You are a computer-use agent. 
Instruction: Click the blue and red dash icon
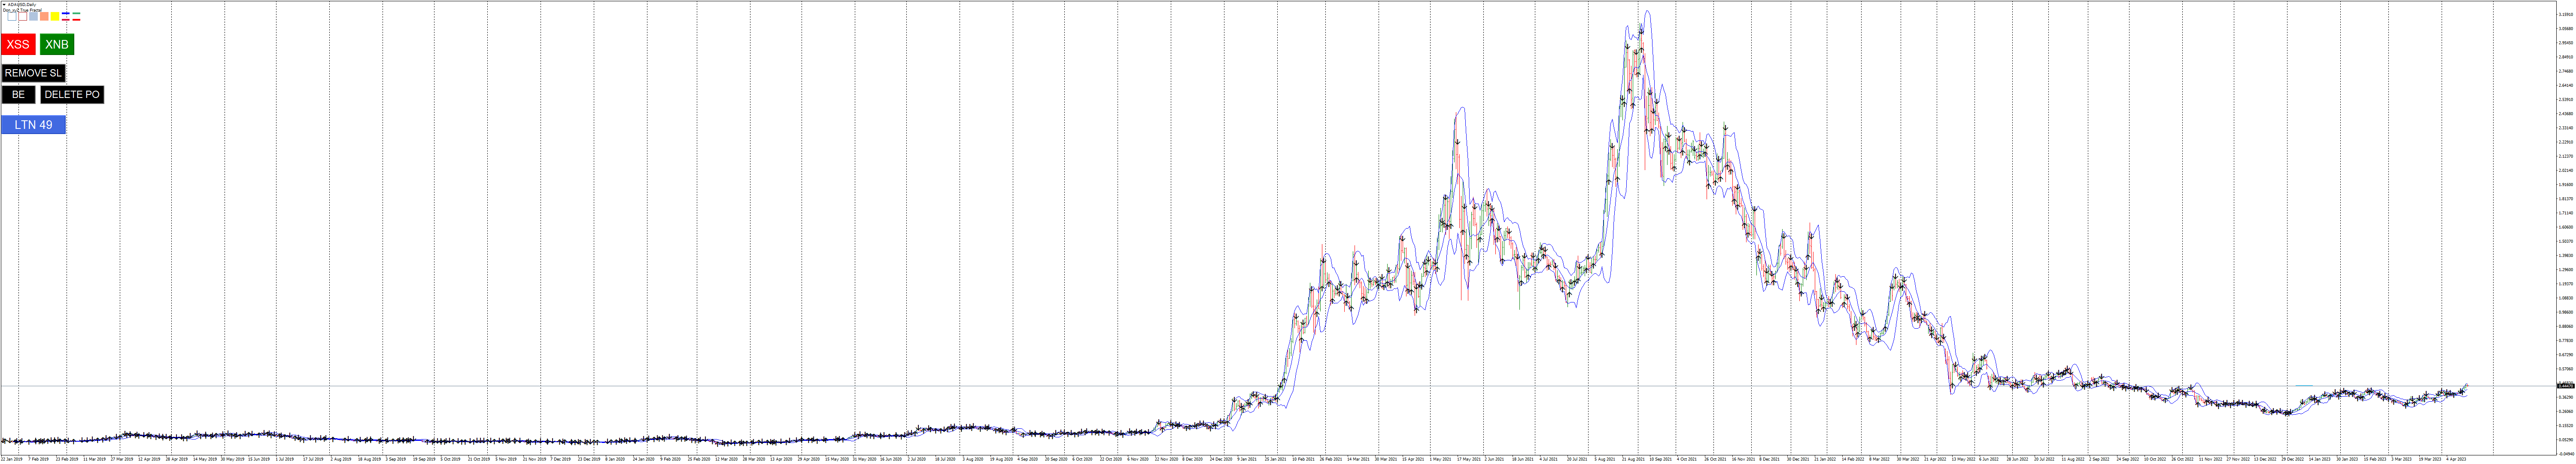66,16
